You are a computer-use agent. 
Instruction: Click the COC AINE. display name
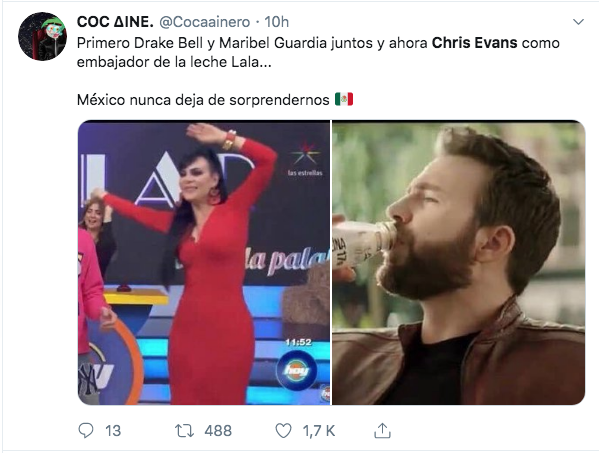pos(115,22)
